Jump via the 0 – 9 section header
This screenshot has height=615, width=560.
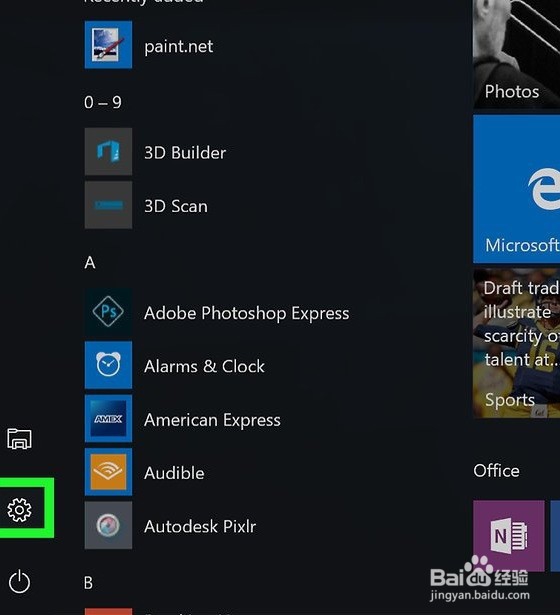103,103
